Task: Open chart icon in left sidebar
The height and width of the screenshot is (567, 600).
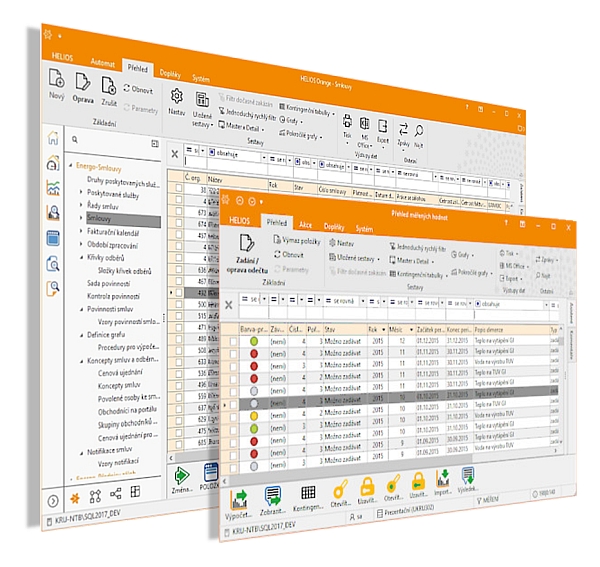Action: (53, 188)
